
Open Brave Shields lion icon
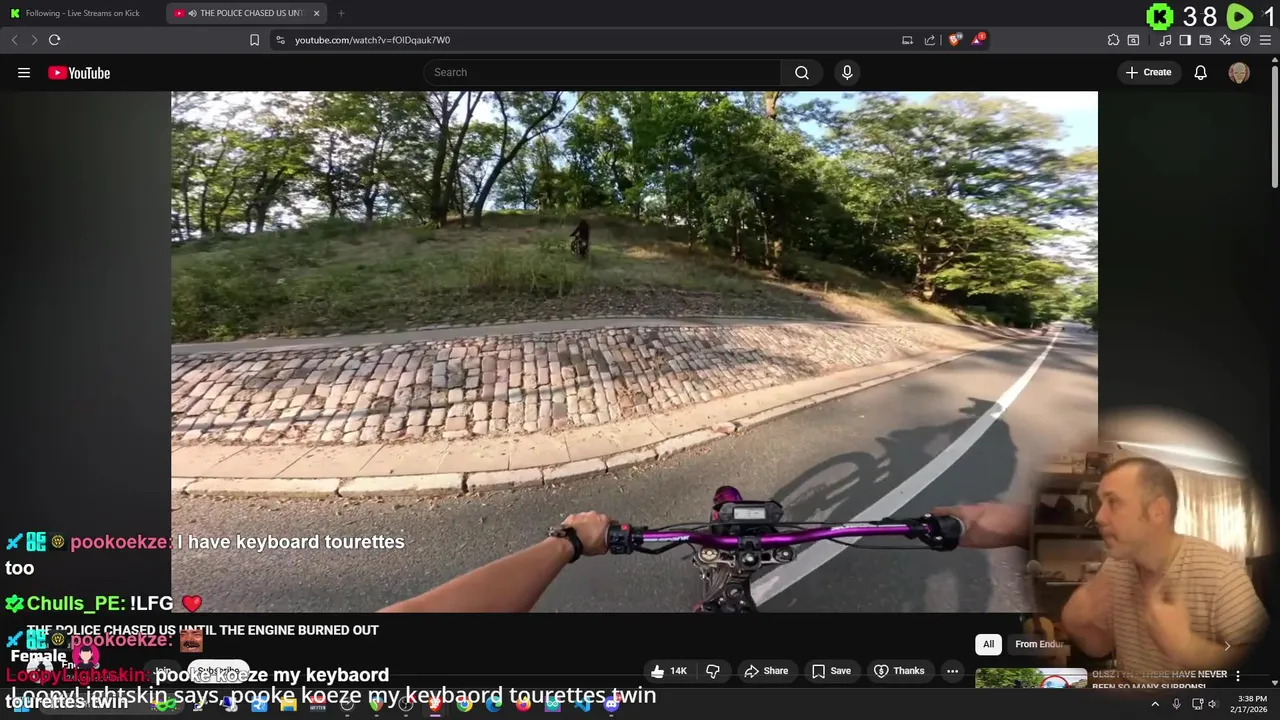(x=954, y=40)
